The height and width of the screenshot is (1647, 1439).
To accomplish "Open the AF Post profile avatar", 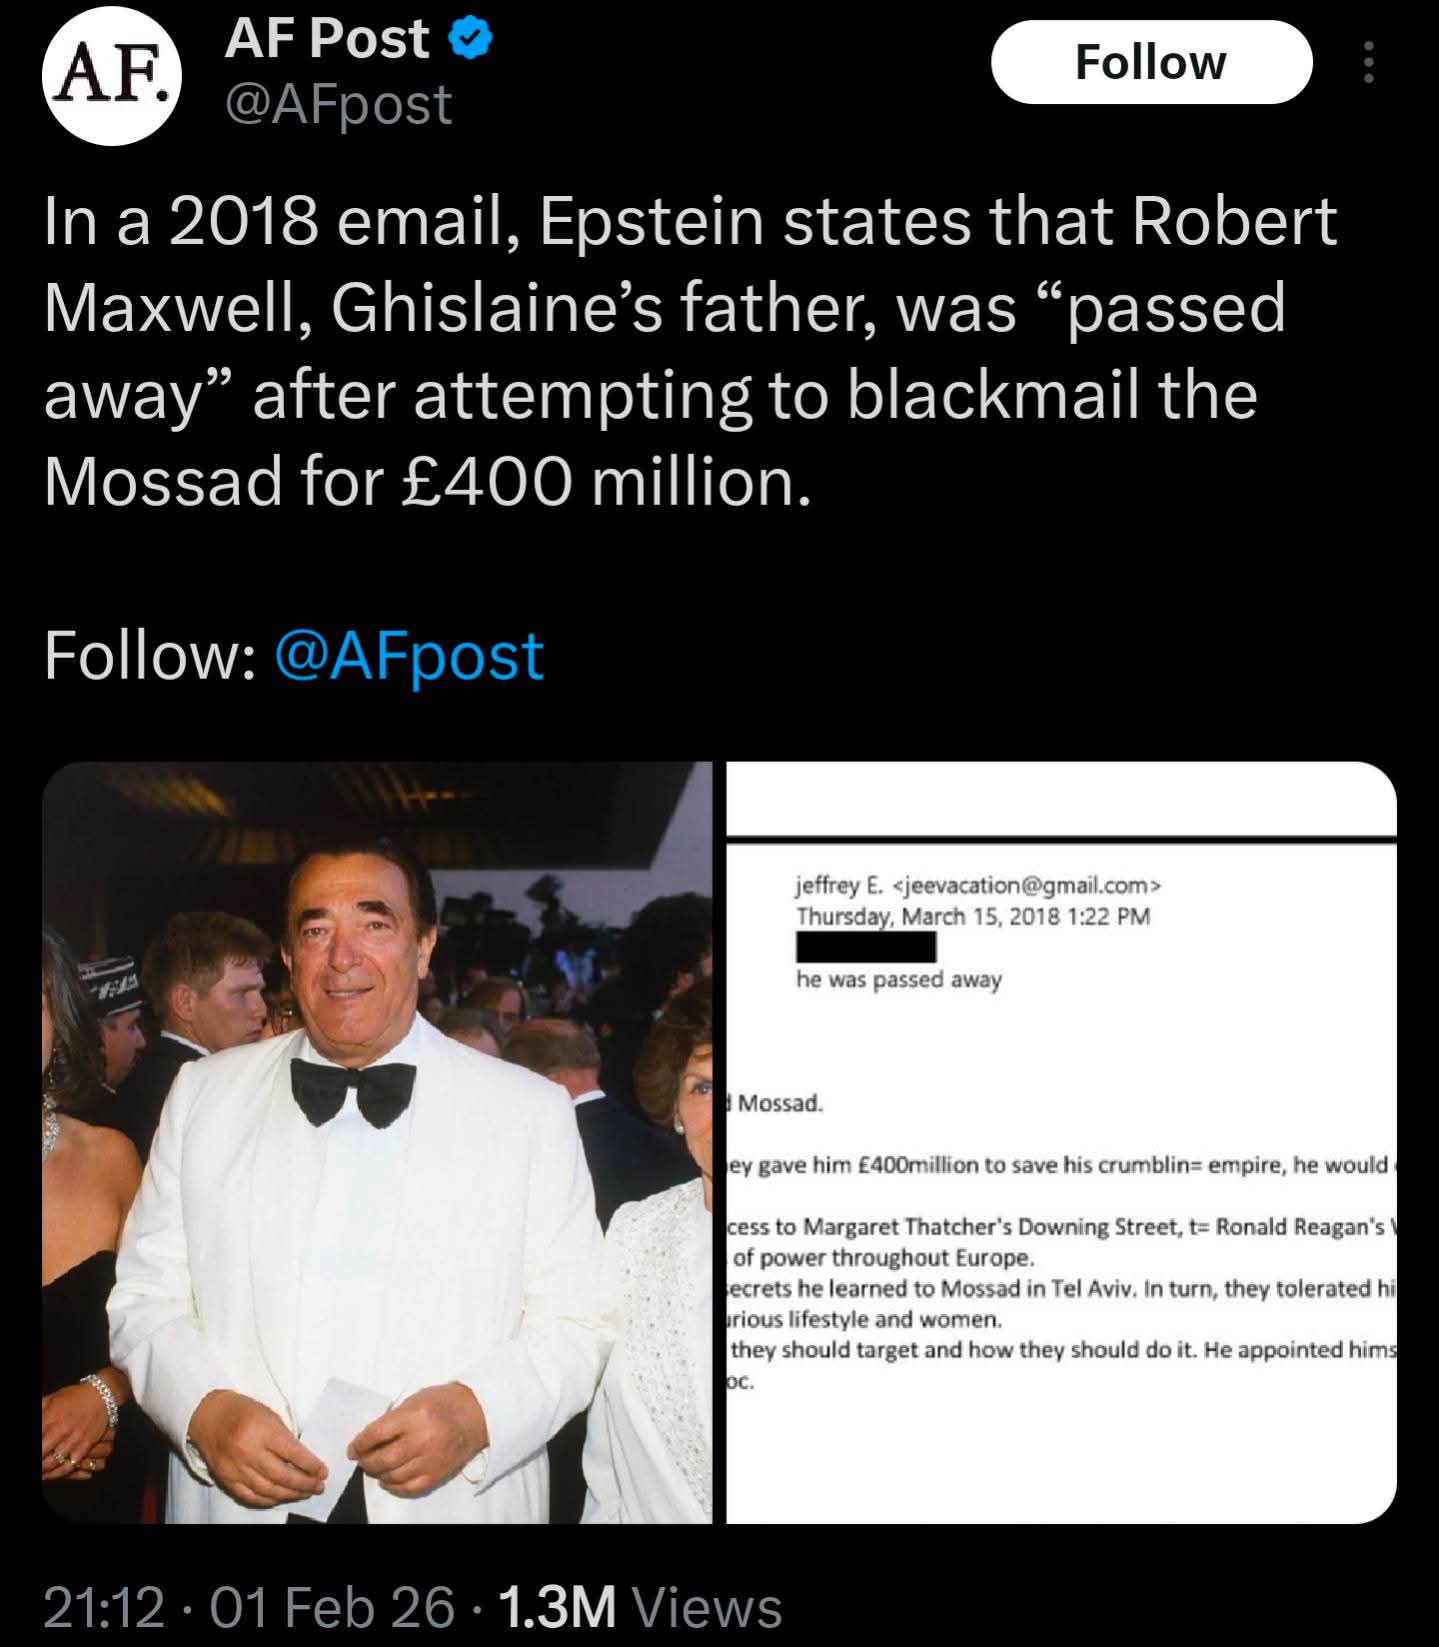I will [112, 76].
